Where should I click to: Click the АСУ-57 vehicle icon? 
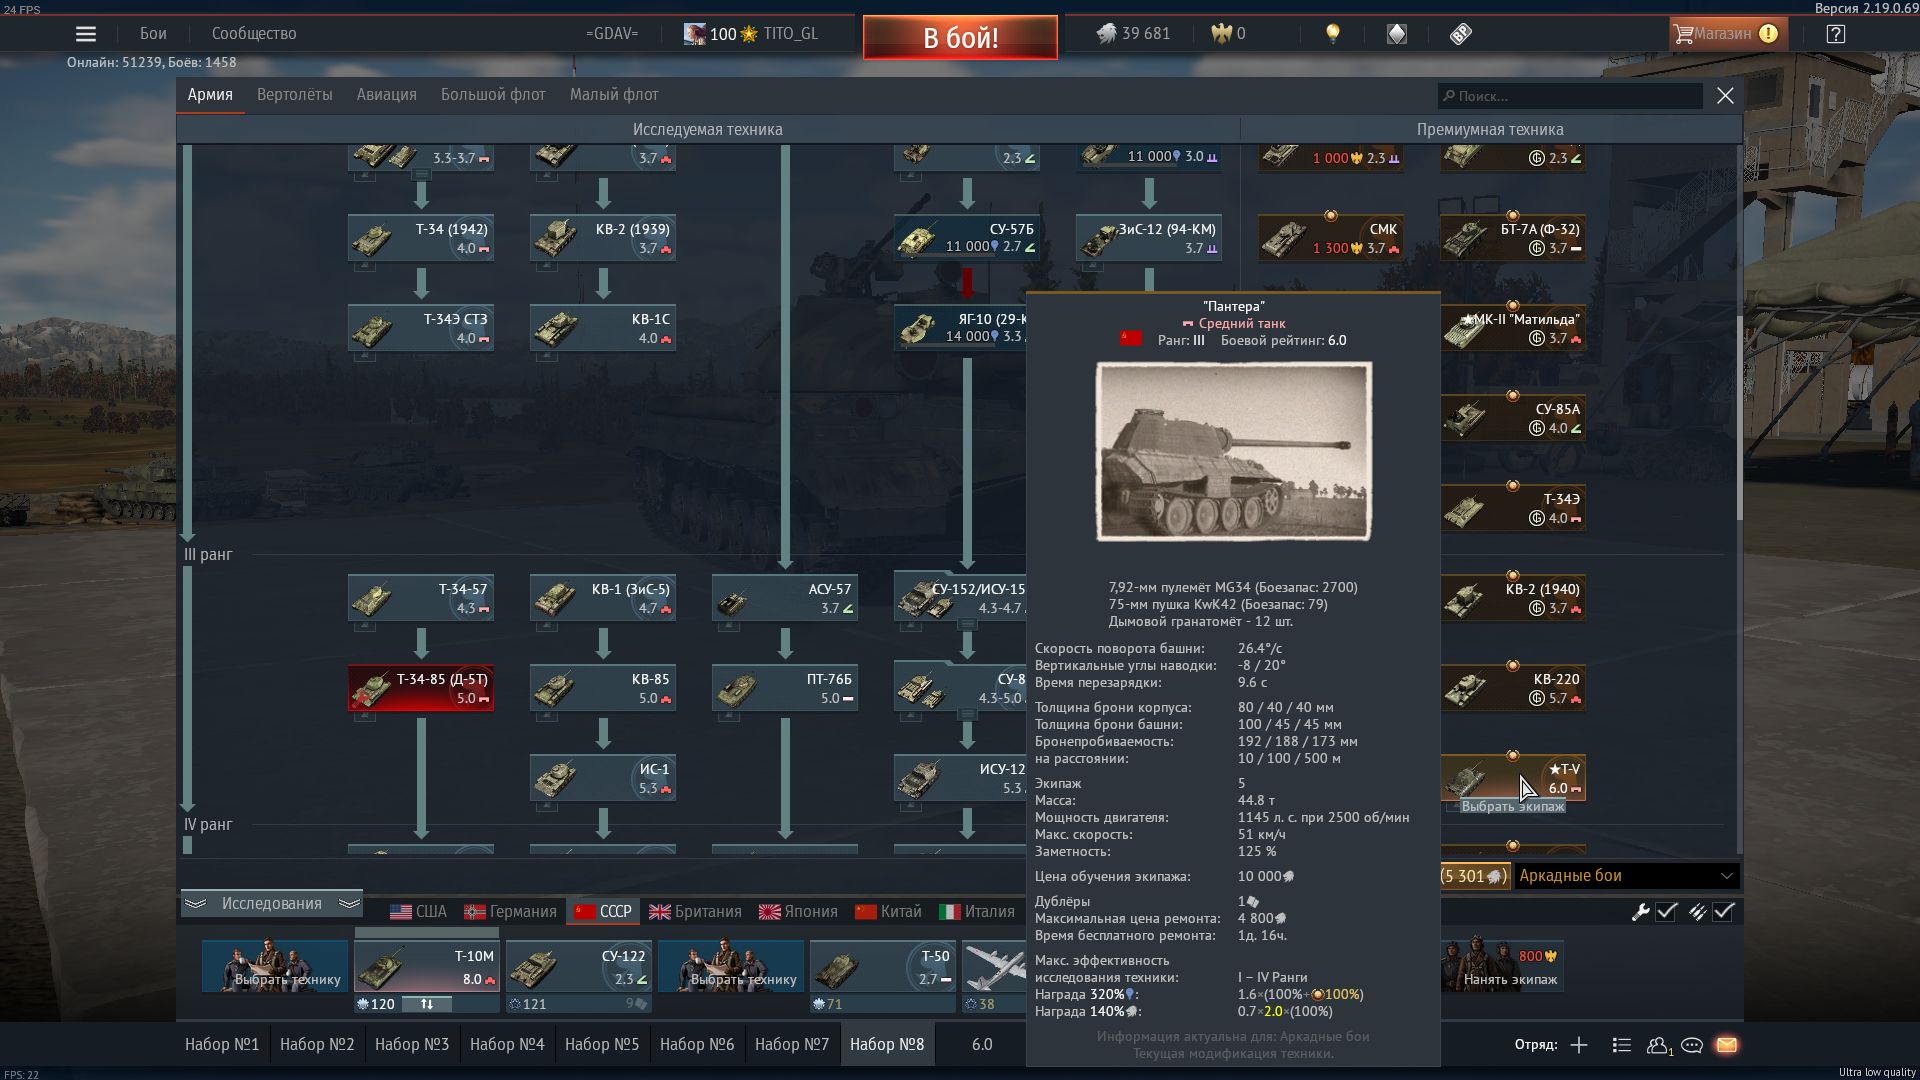(734, 600)
